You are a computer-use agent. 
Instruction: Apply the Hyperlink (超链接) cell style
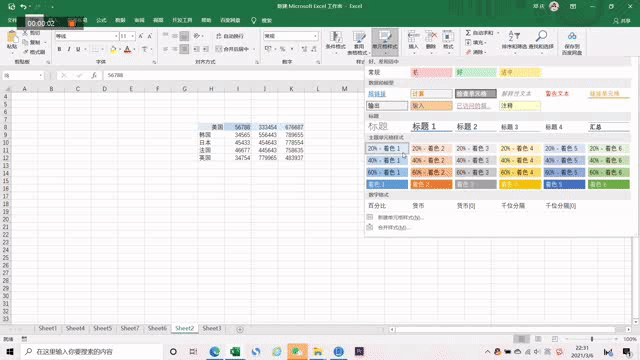point(387,94)
